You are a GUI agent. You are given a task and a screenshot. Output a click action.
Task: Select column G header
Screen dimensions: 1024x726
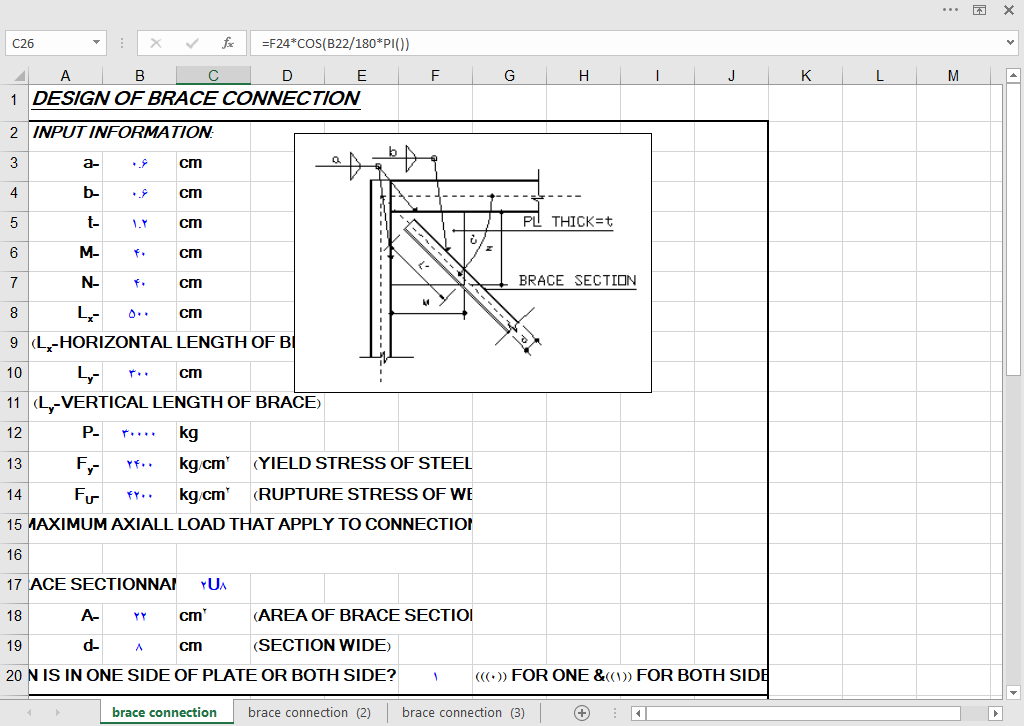point(509,76)
